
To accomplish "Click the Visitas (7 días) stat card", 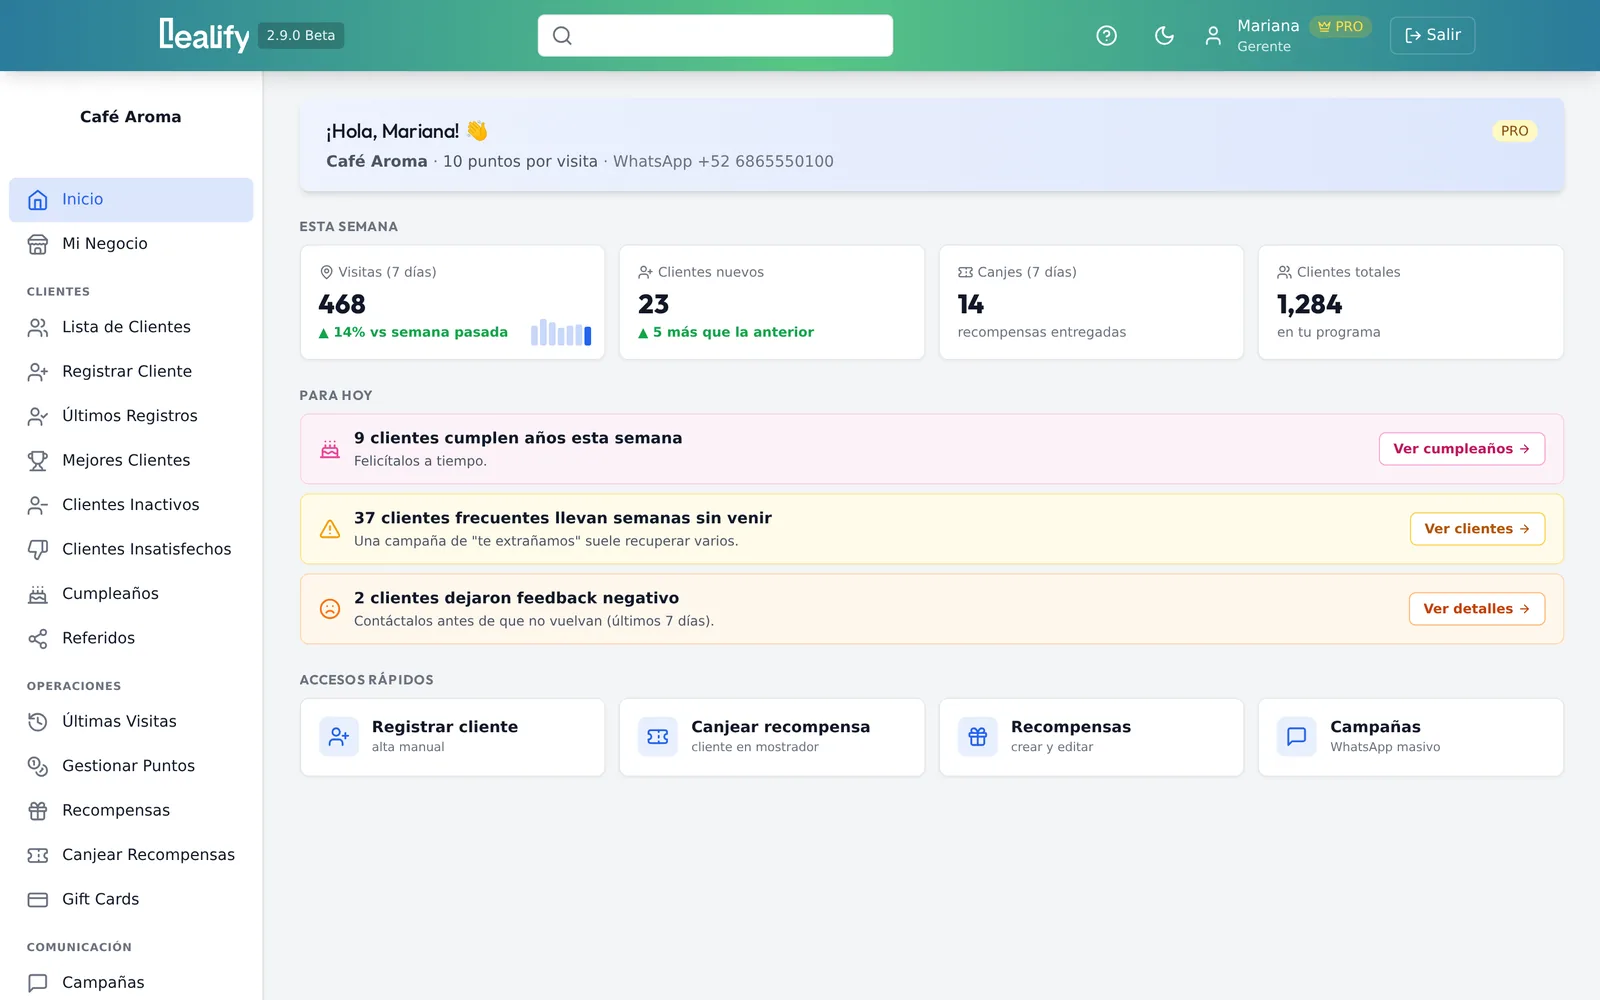I will [452, 302].
